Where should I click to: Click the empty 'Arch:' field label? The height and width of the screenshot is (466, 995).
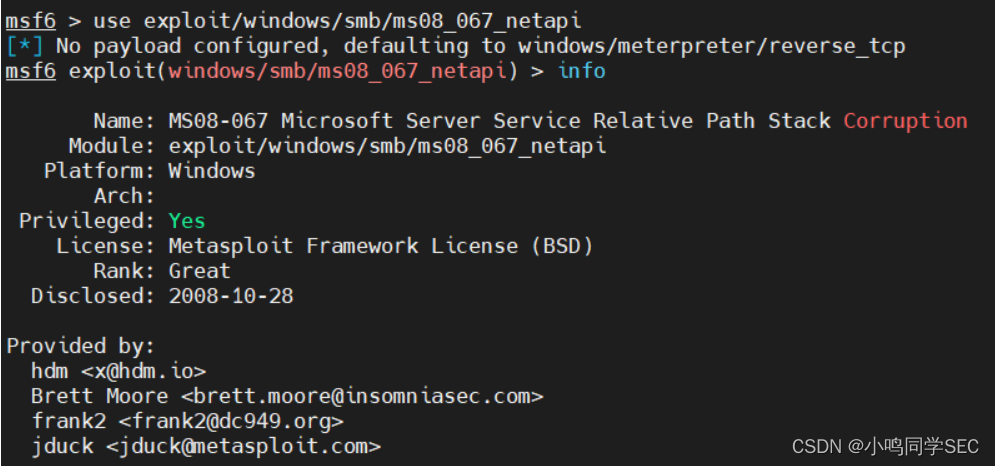tap(124, 196)
